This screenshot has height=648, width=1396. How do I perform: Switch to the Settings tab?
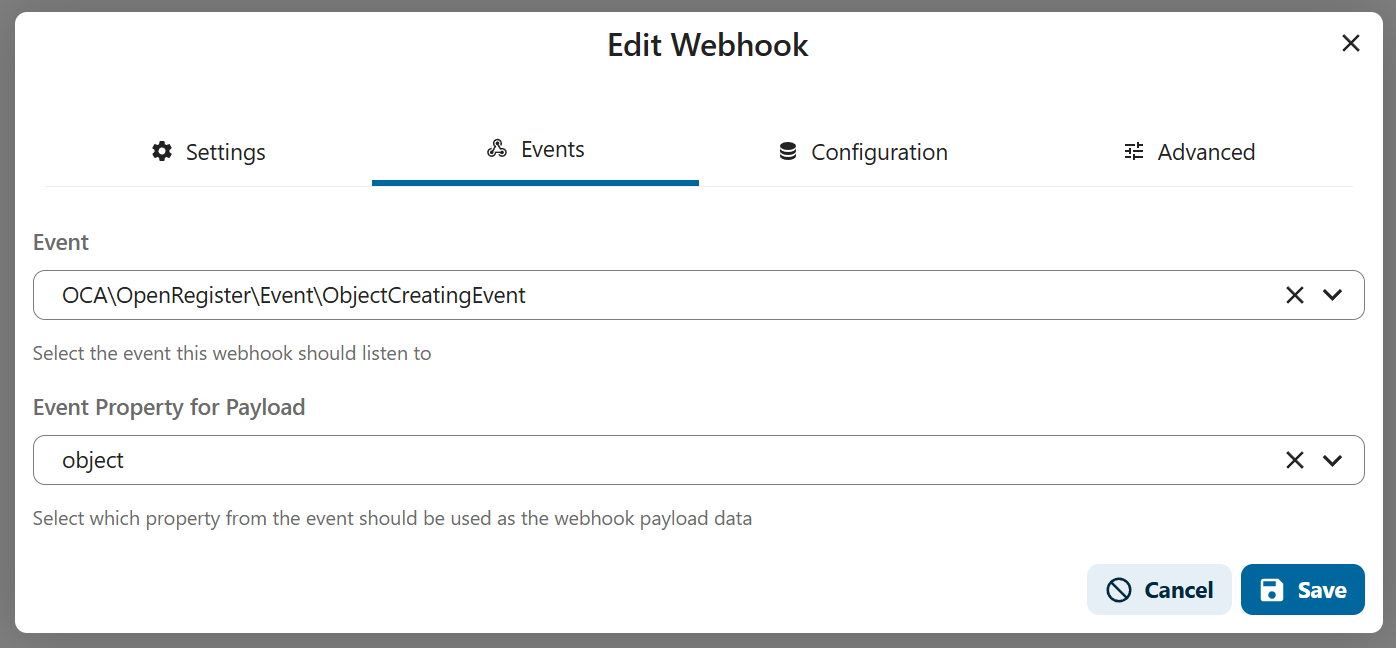(x=209, y=152)
